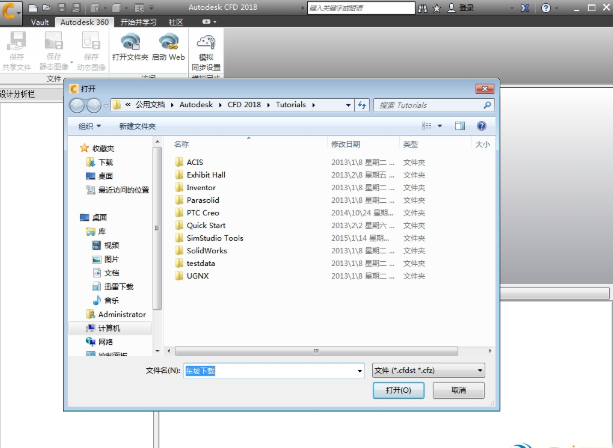Click the search magnifier in Tutorials search box
613x448 pixels.
coord(487,105)
